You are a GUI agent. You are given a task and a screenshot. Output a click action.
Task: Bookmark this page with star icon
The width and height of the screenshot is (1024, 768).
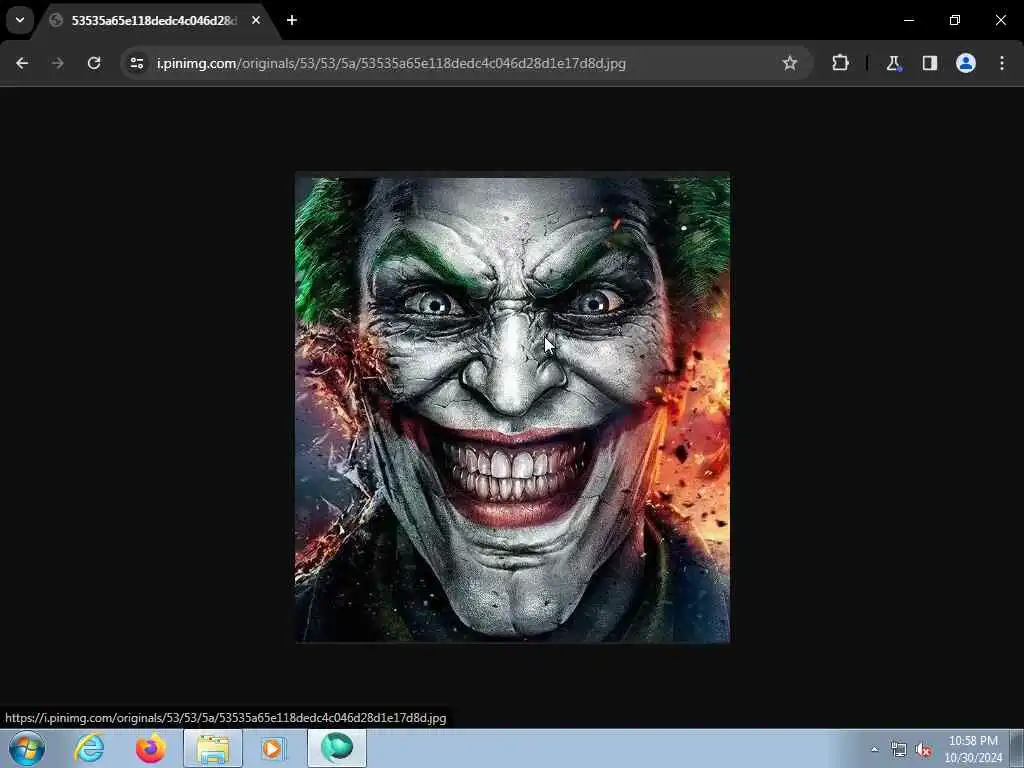[790, 63]
